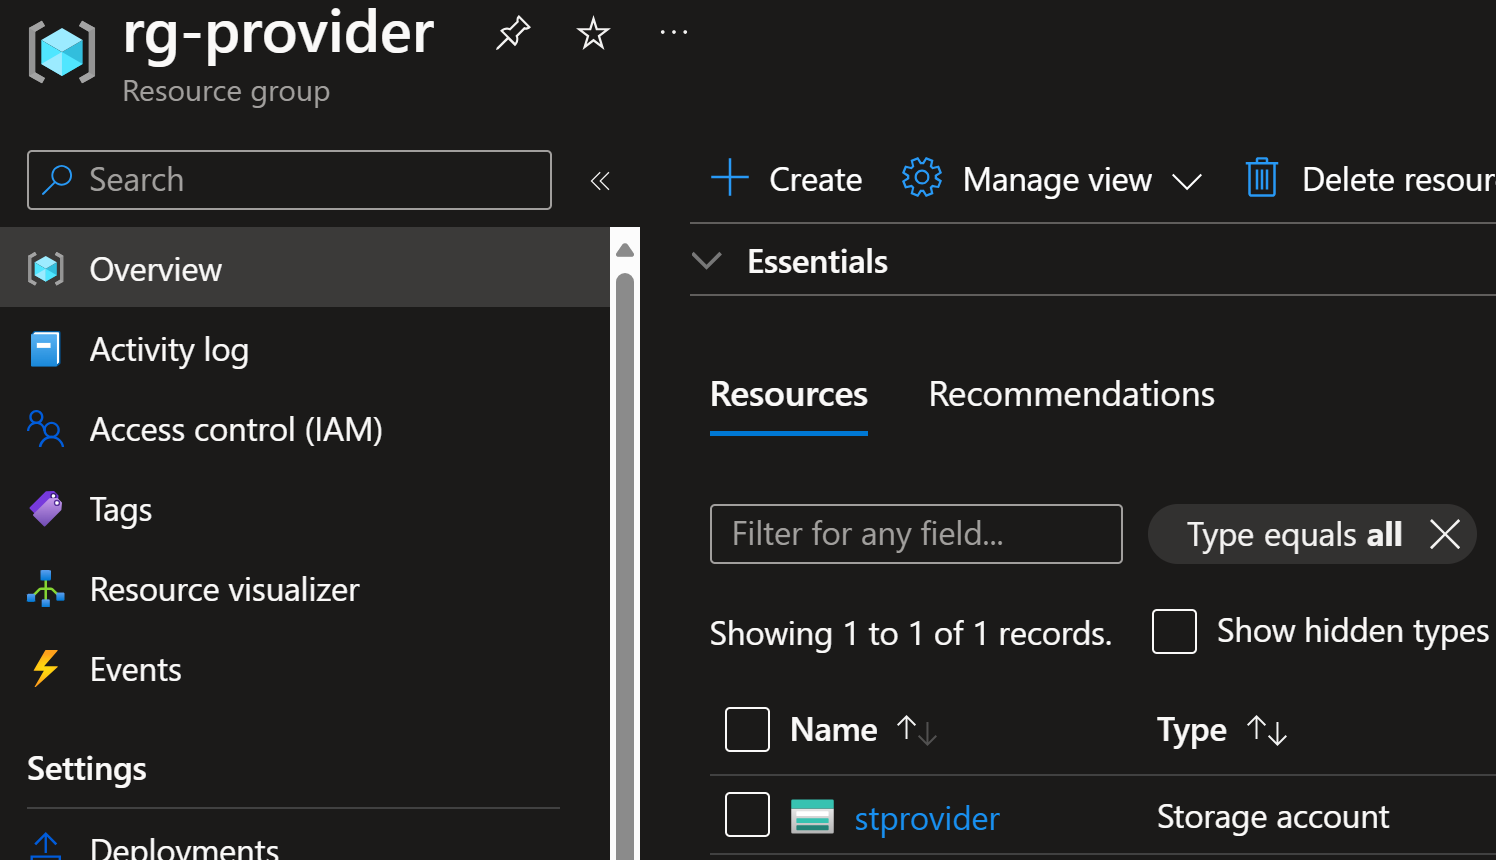1496x860 pixels.
Task: Sort resources by Type column arrows
Action: coord(1267,730)
